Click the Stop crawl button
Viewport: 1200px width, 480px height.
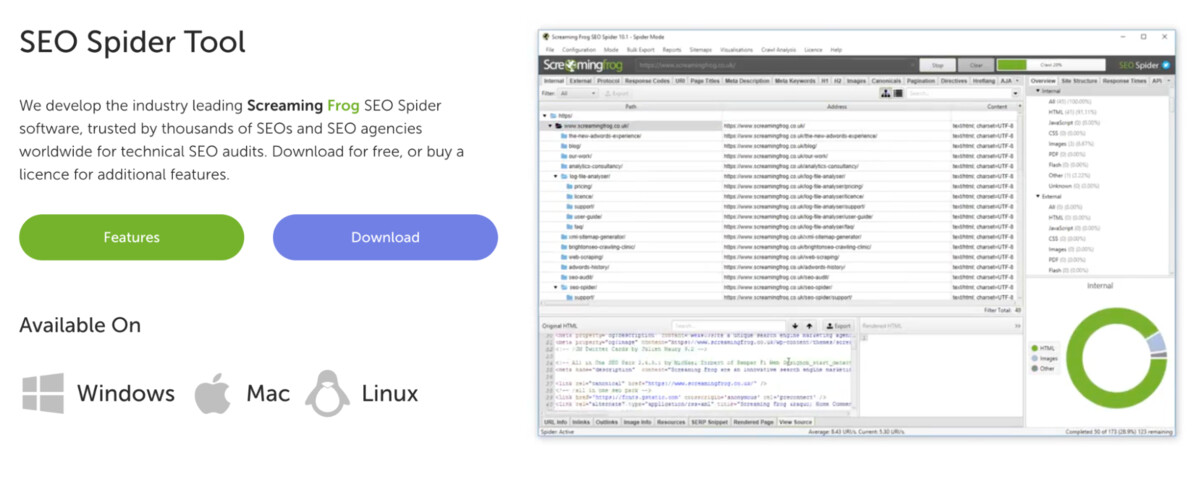[937, 65]
